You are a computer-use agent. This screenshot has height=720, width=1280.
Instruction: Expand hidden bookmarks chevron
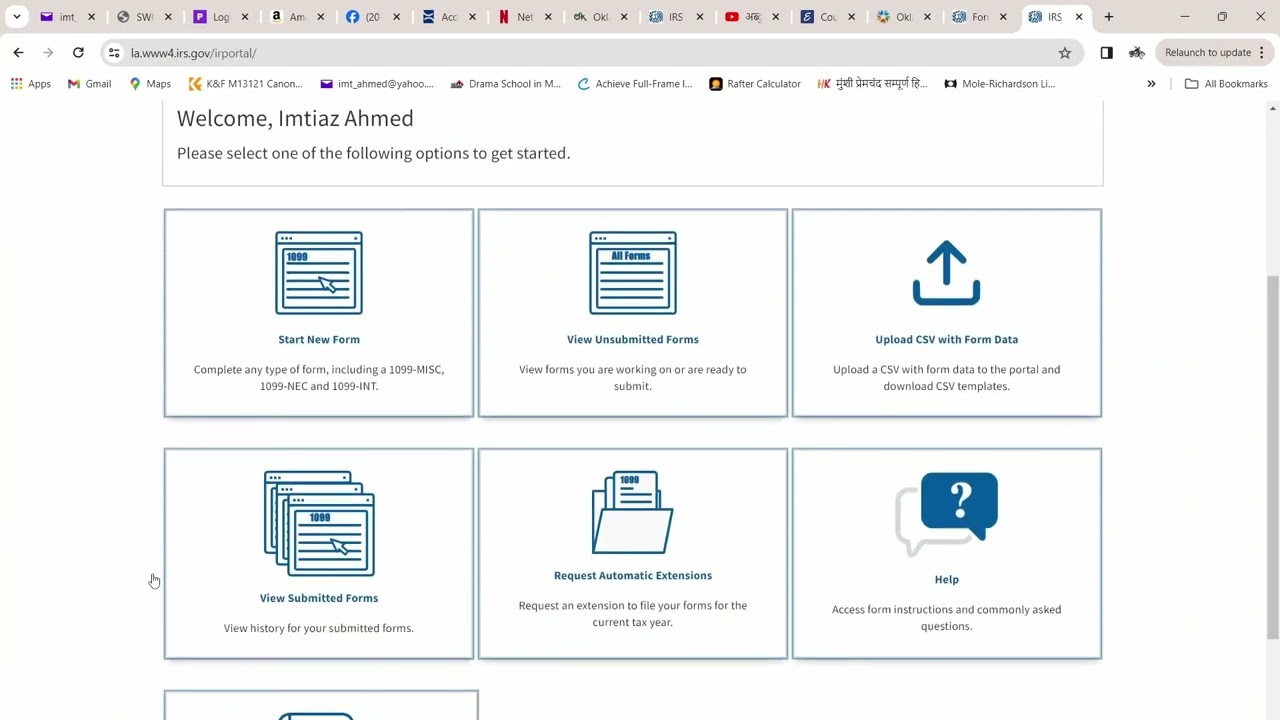pyautogui.click(x=1151, y=84)
